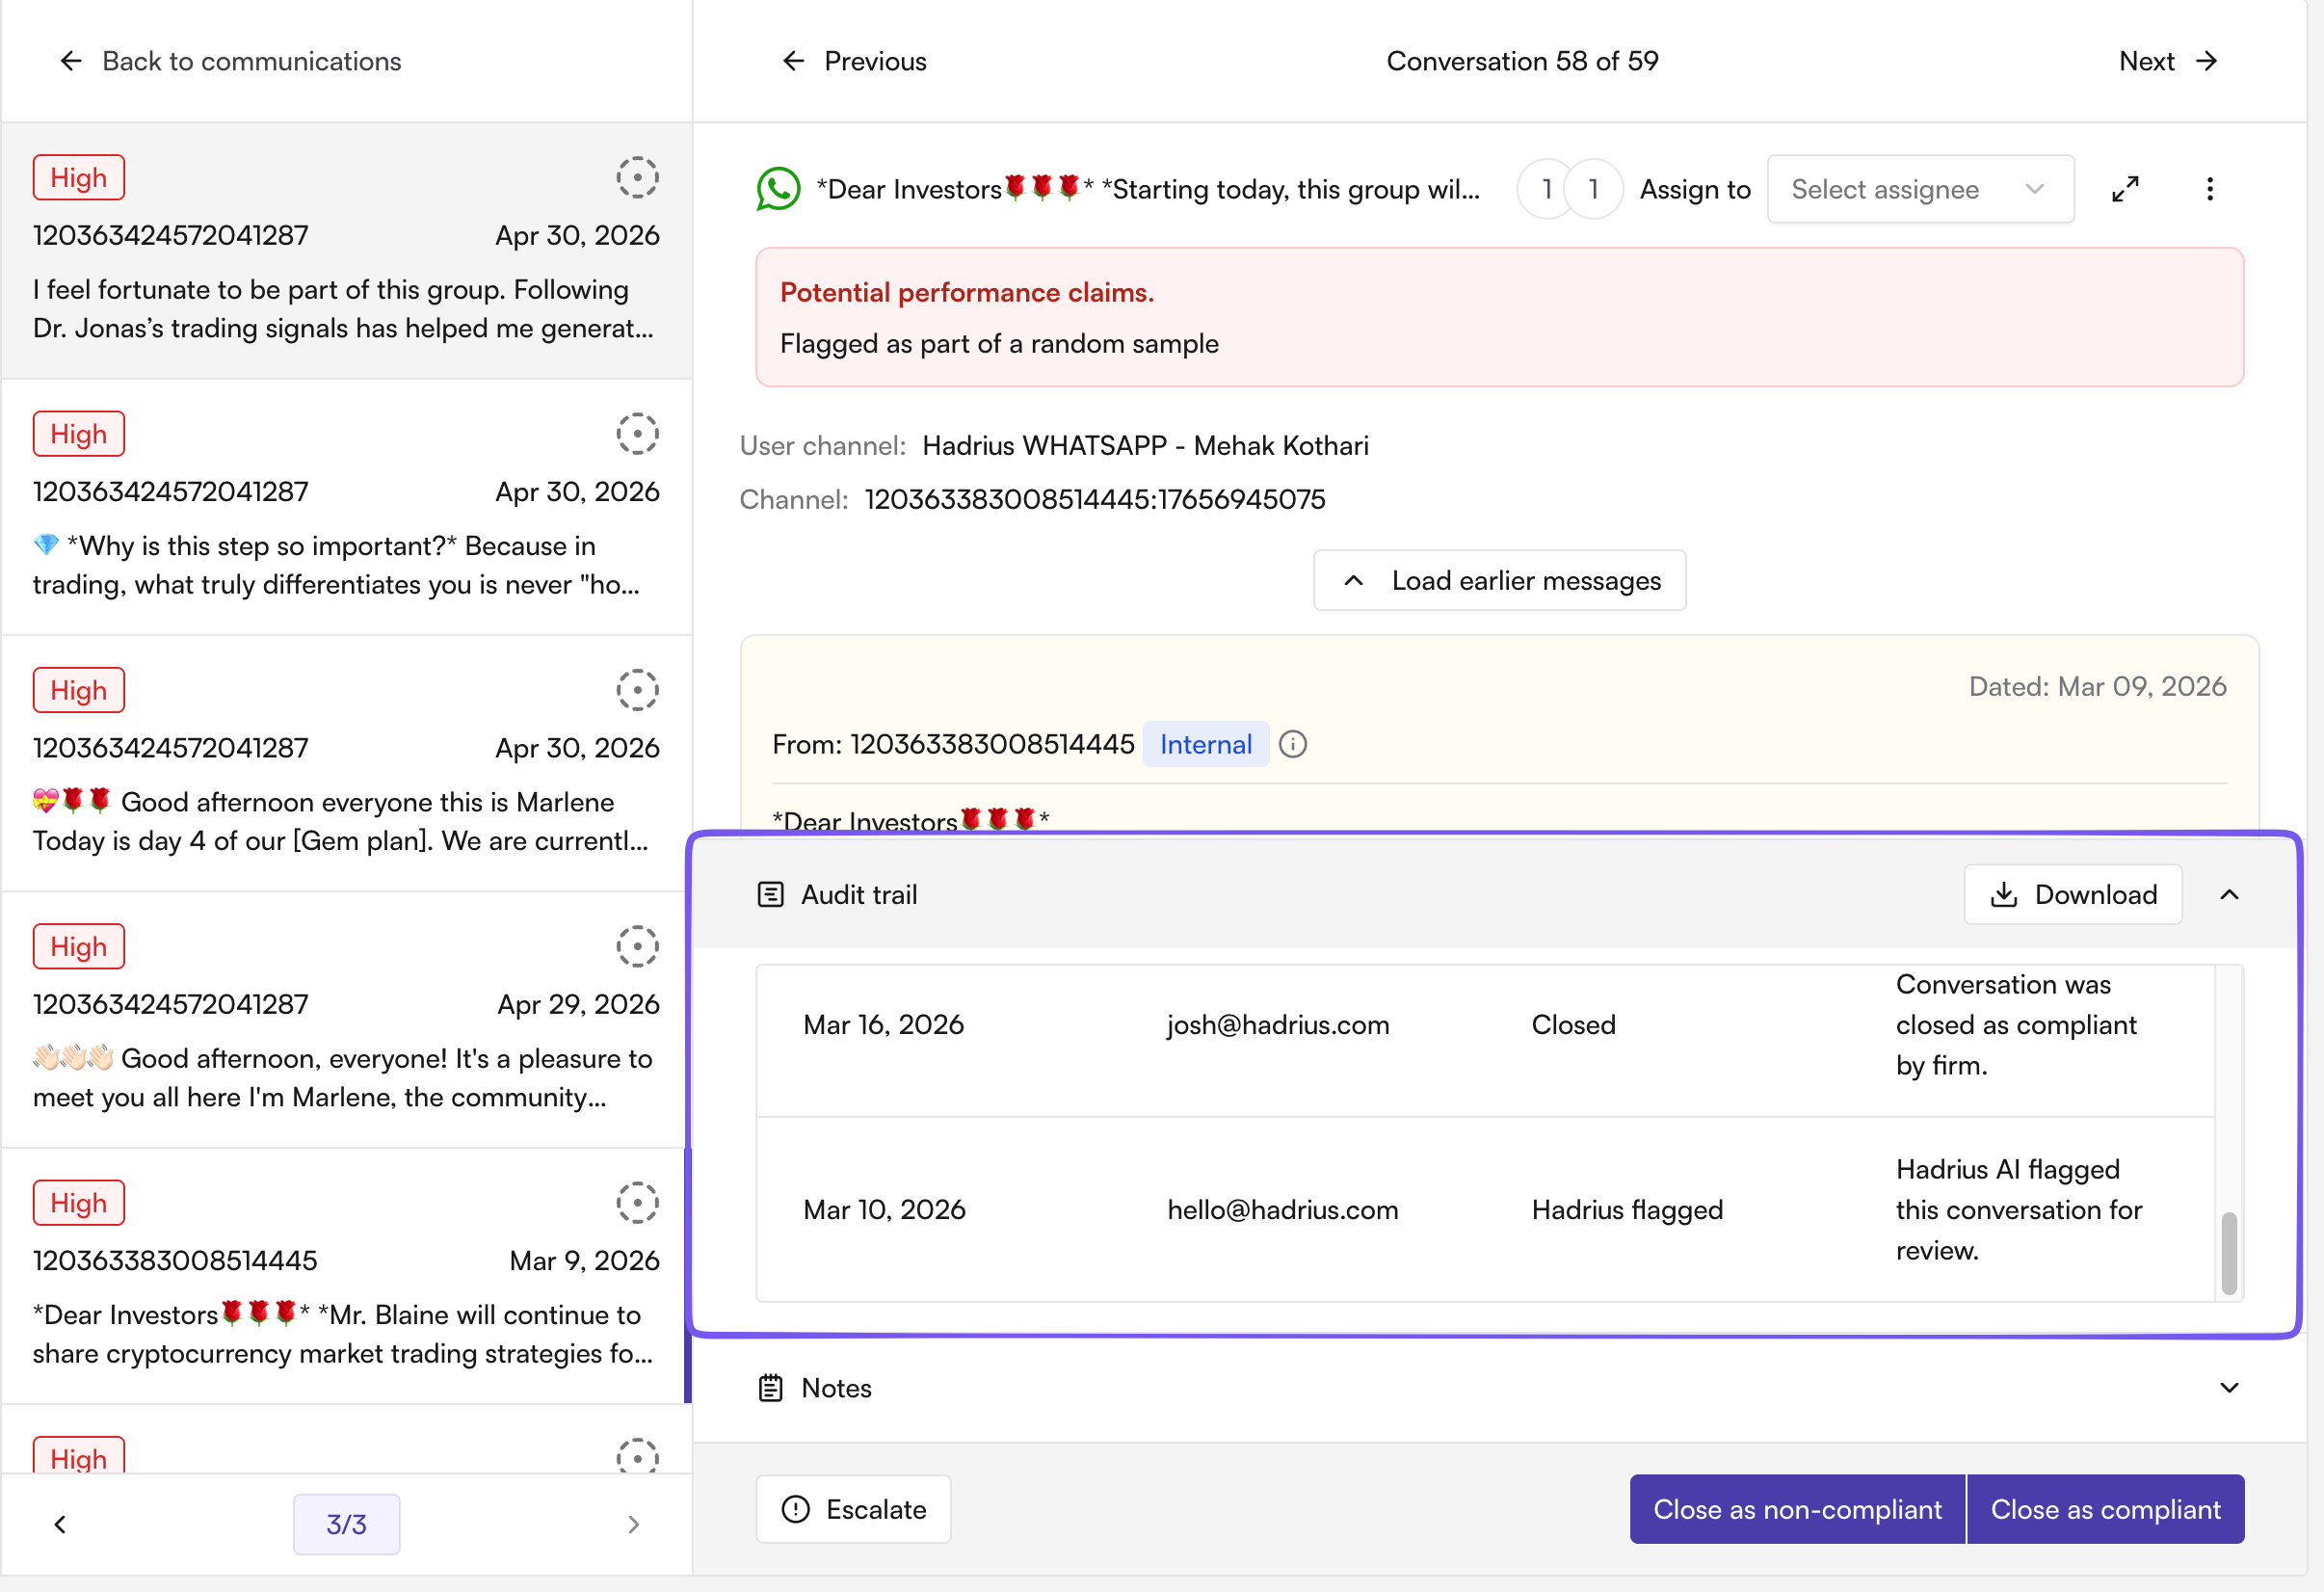The height and width of the screenshot is (1592, 2324).
Task: Click 'Dated: Mar 09, 2026' message date
Action: (x=2097, y=686)
